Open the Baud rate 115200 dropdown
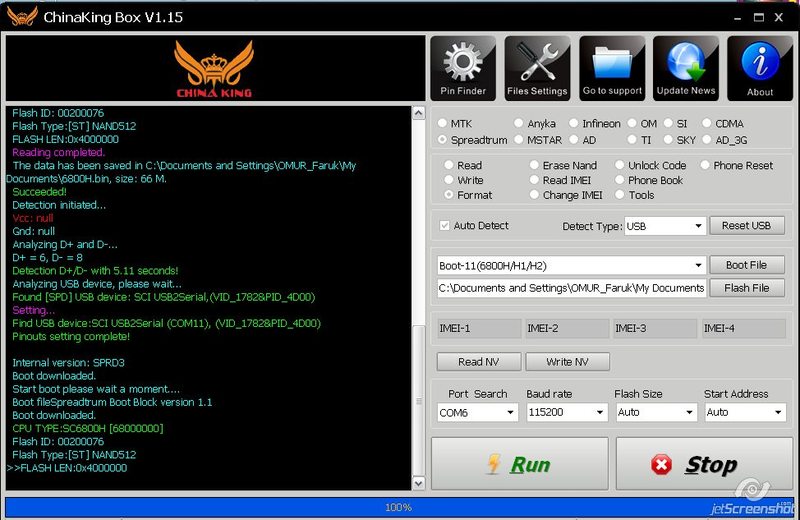The image size is (800, 520). [x=567, y=412]
